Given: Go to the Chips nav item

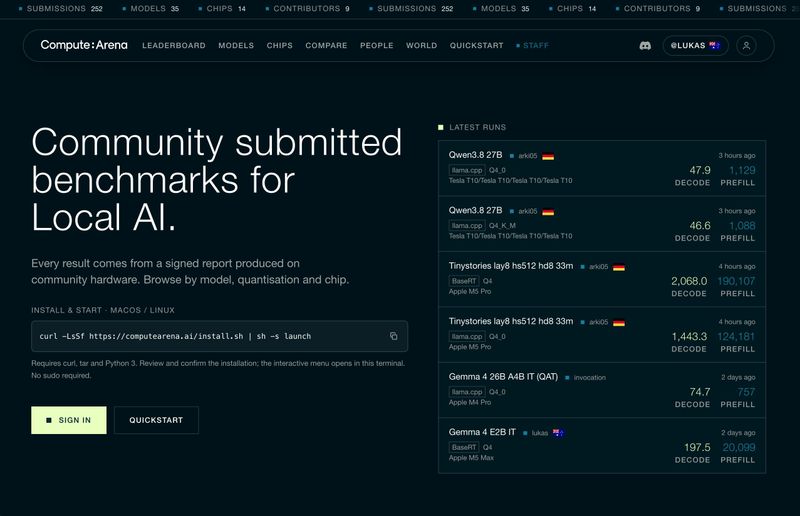Looking at the screenshot, I should pos(280,45).
